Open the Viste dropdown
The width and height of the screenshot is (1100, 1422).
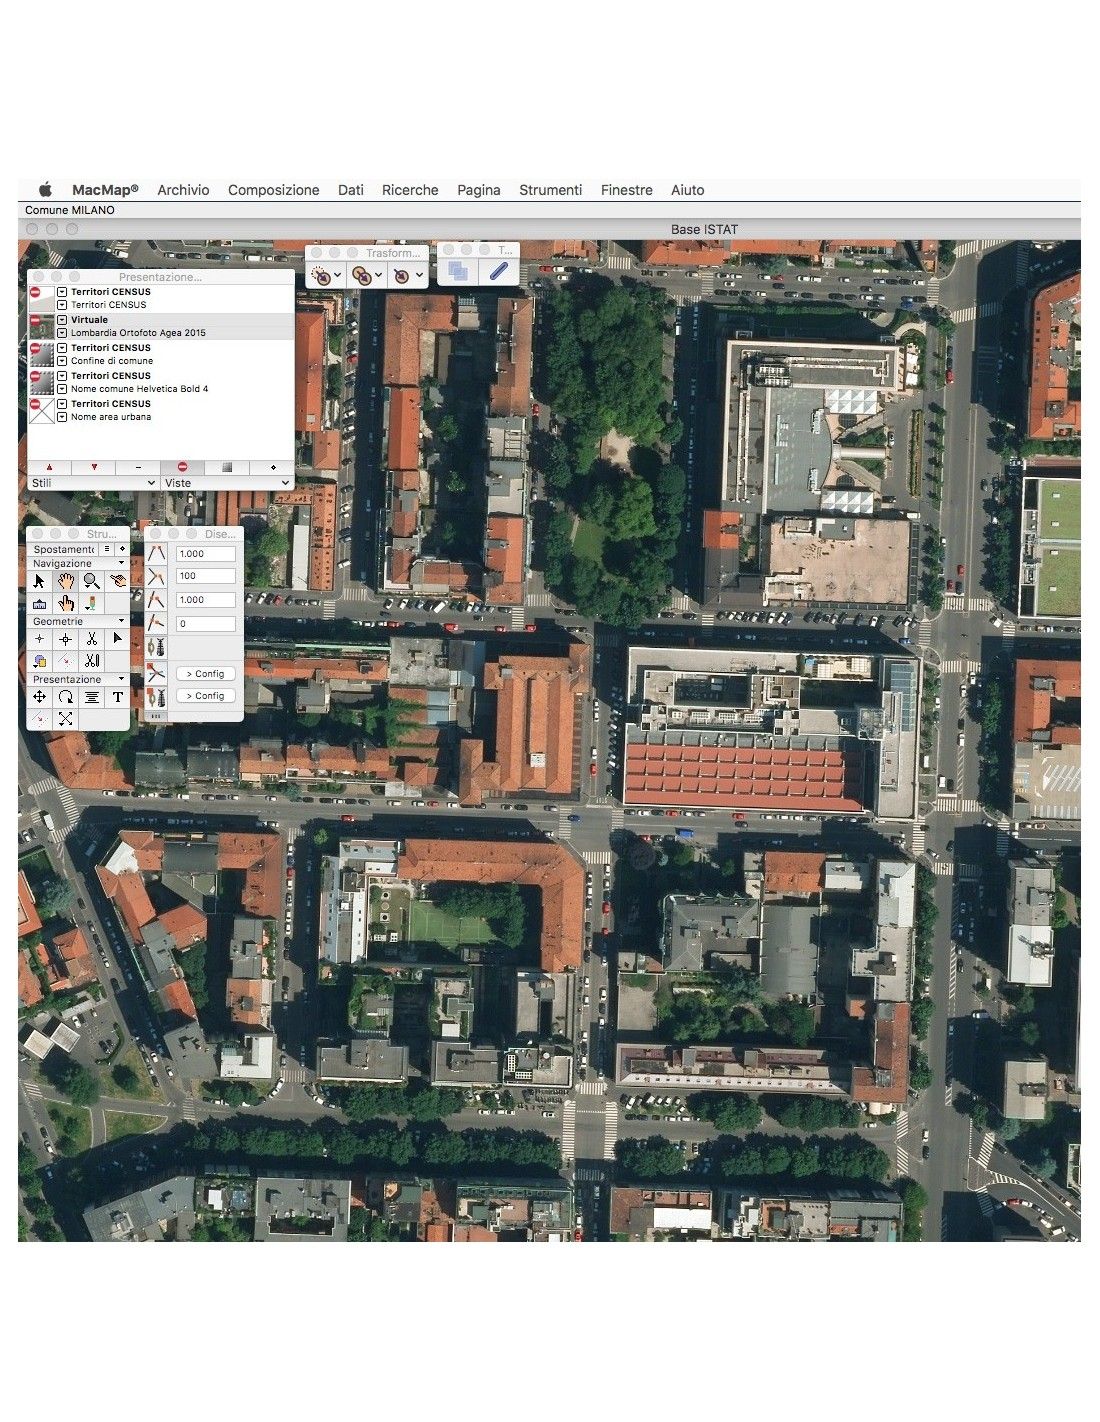(x=227, y=483)
